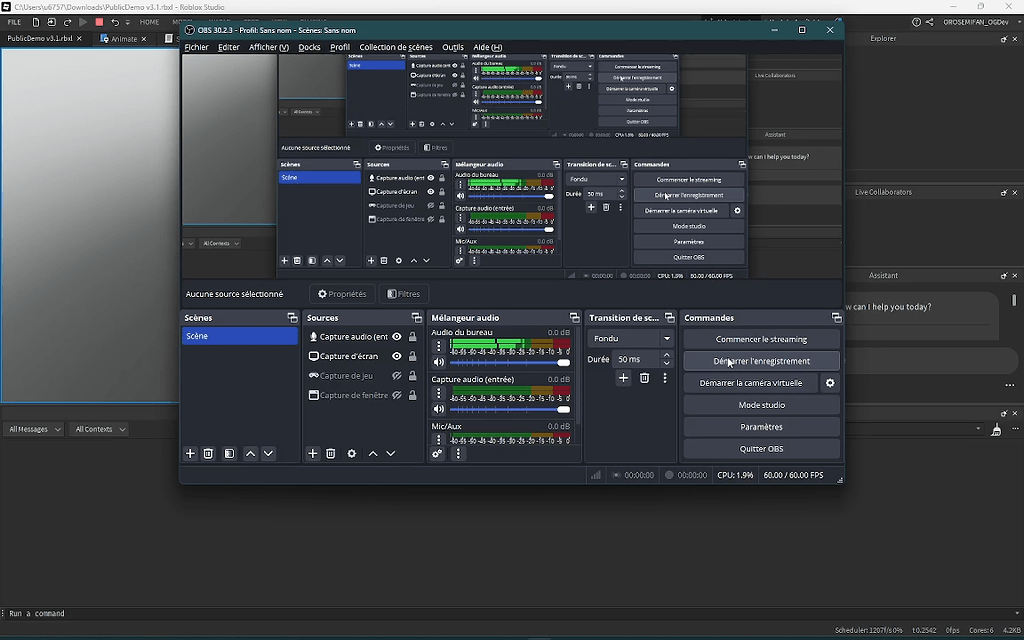Open audio mixer menu dots beside gears icon

pyautogui.click(x=458, y=453)
